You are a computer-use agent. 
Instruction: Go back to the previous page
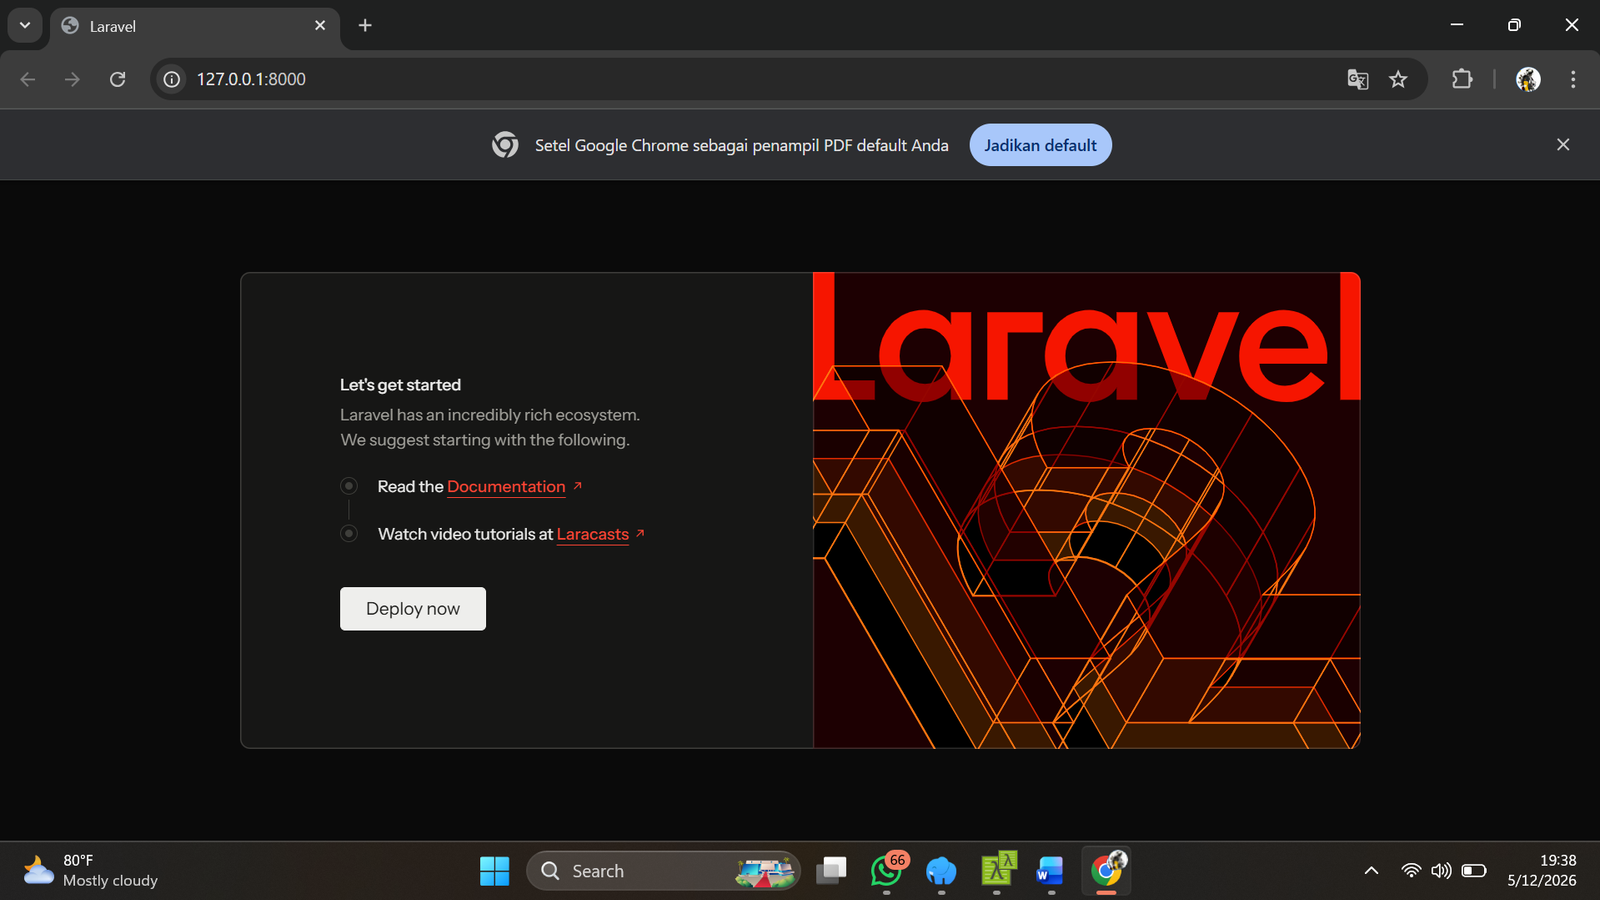click(28, 79)
